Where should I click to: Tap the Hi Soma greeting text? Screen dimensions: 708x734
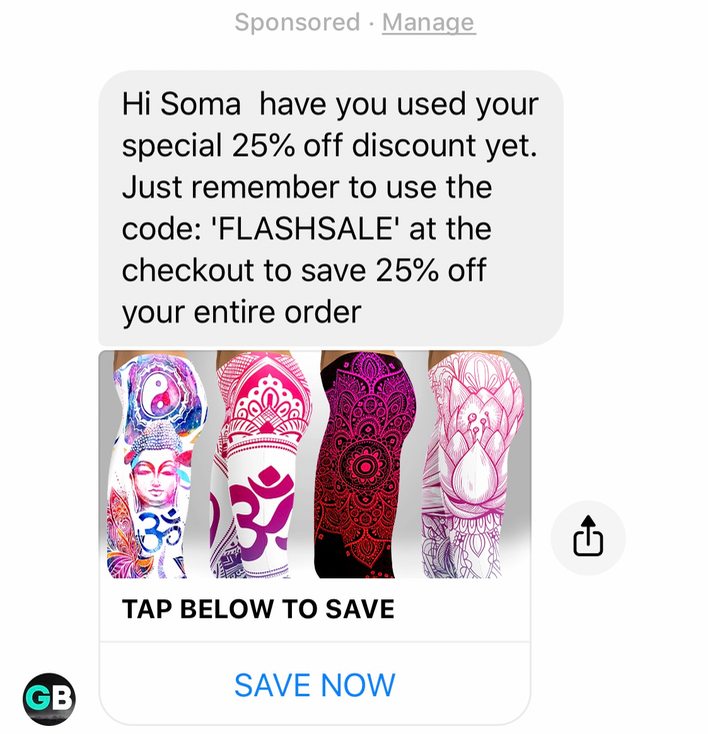pos(181,104)
